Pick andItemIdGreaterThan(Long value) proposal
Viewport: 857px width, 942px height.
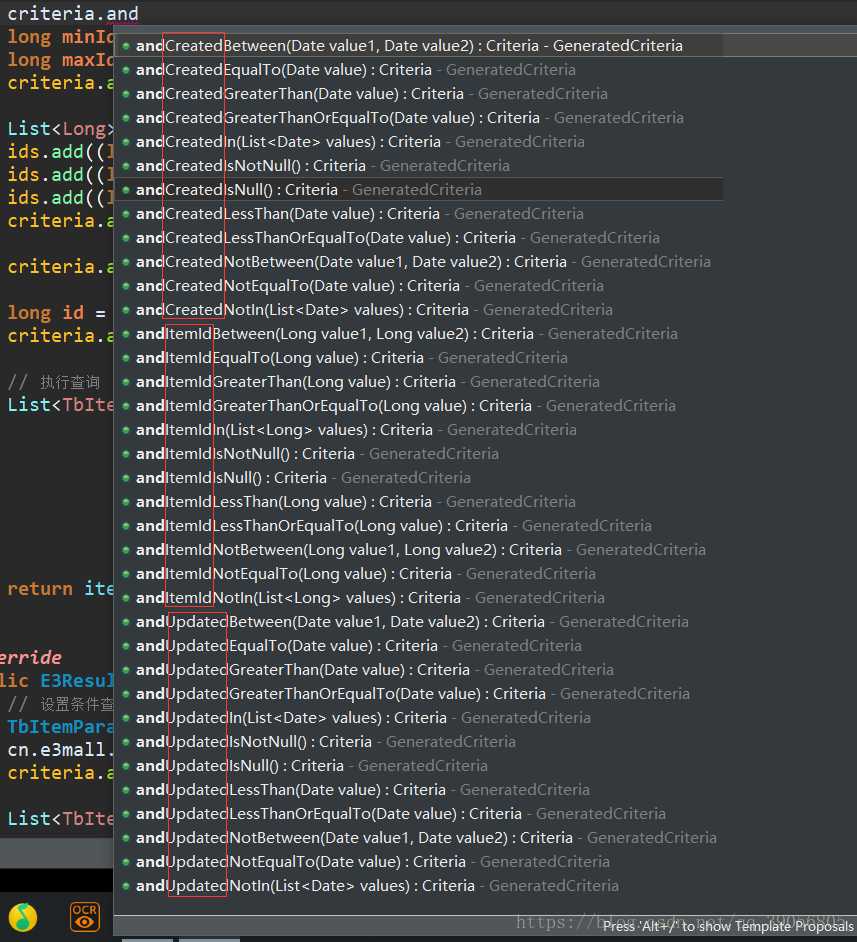point(418,382)
